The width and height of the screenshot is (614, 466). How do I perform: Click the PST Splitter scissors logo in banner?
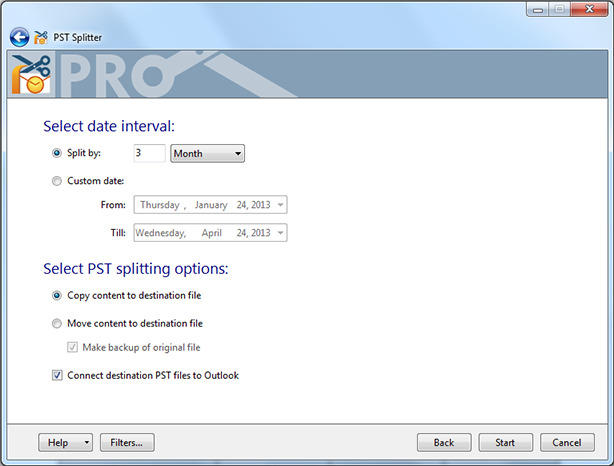(x=31, y=74)
